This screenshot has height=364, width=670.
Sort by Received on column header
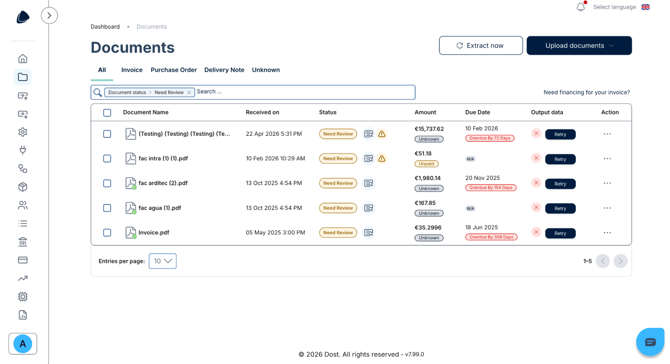pyautogui.click(x=262, y=112)
